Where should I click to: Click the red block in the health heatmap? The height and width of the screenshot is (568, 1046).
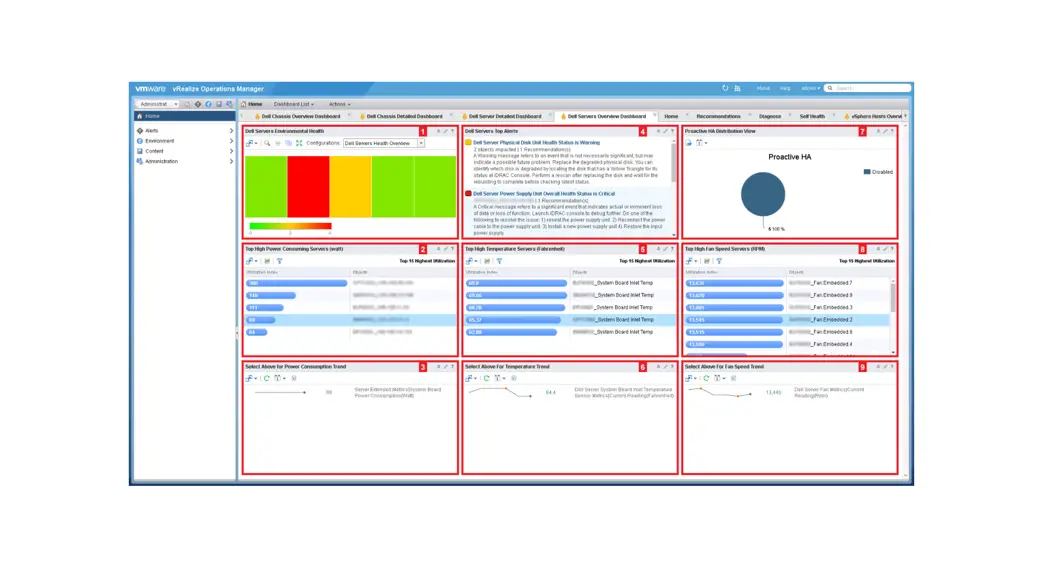[x=308, y=186]
